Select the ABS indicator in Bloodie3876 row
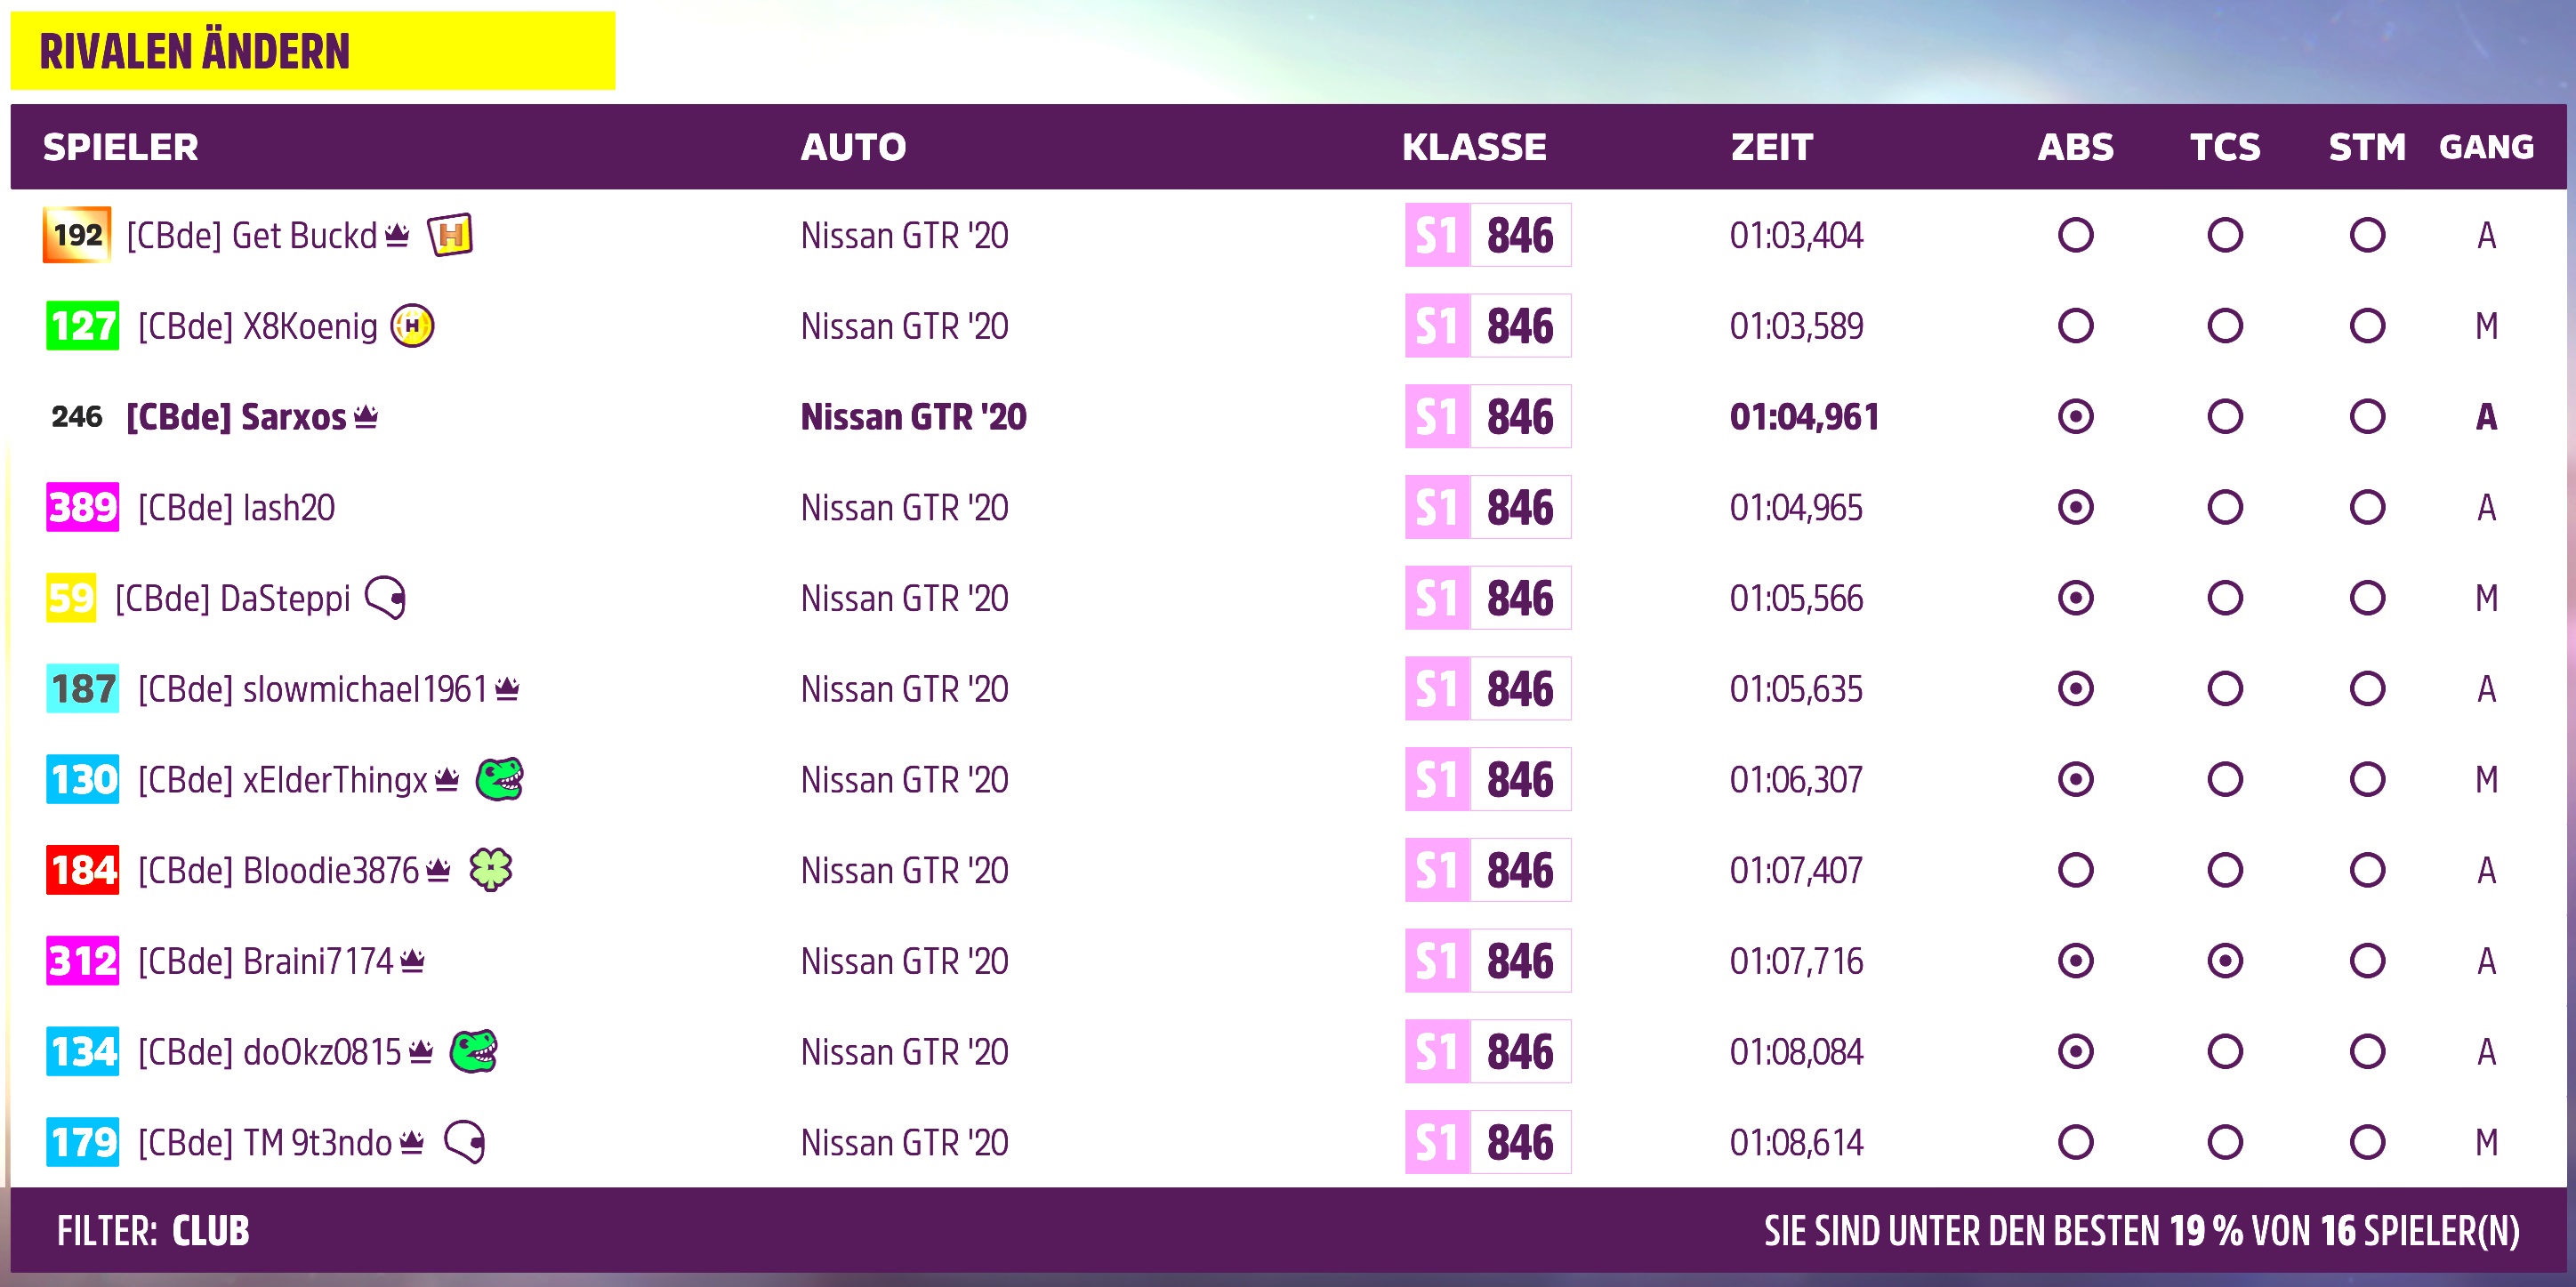2576x1287 pixels. (2076, 870)
